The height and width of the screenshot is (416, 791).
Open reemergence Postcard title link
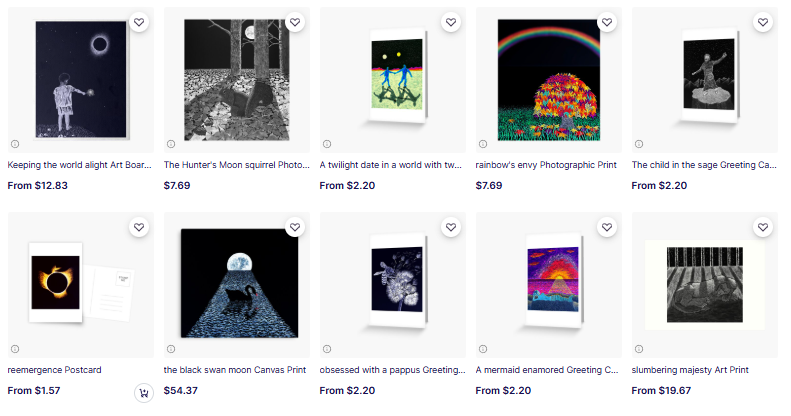pos(54,370)
